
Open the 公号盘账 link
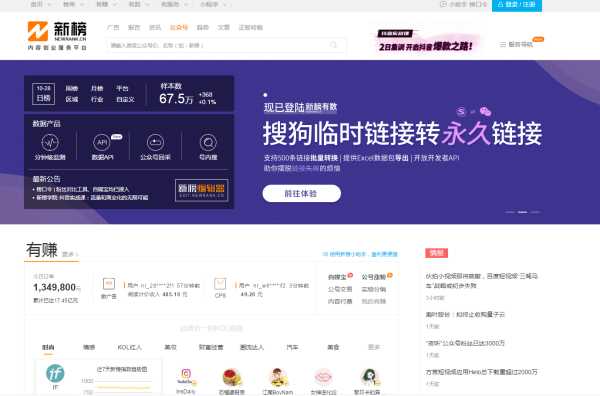[373, 277]
